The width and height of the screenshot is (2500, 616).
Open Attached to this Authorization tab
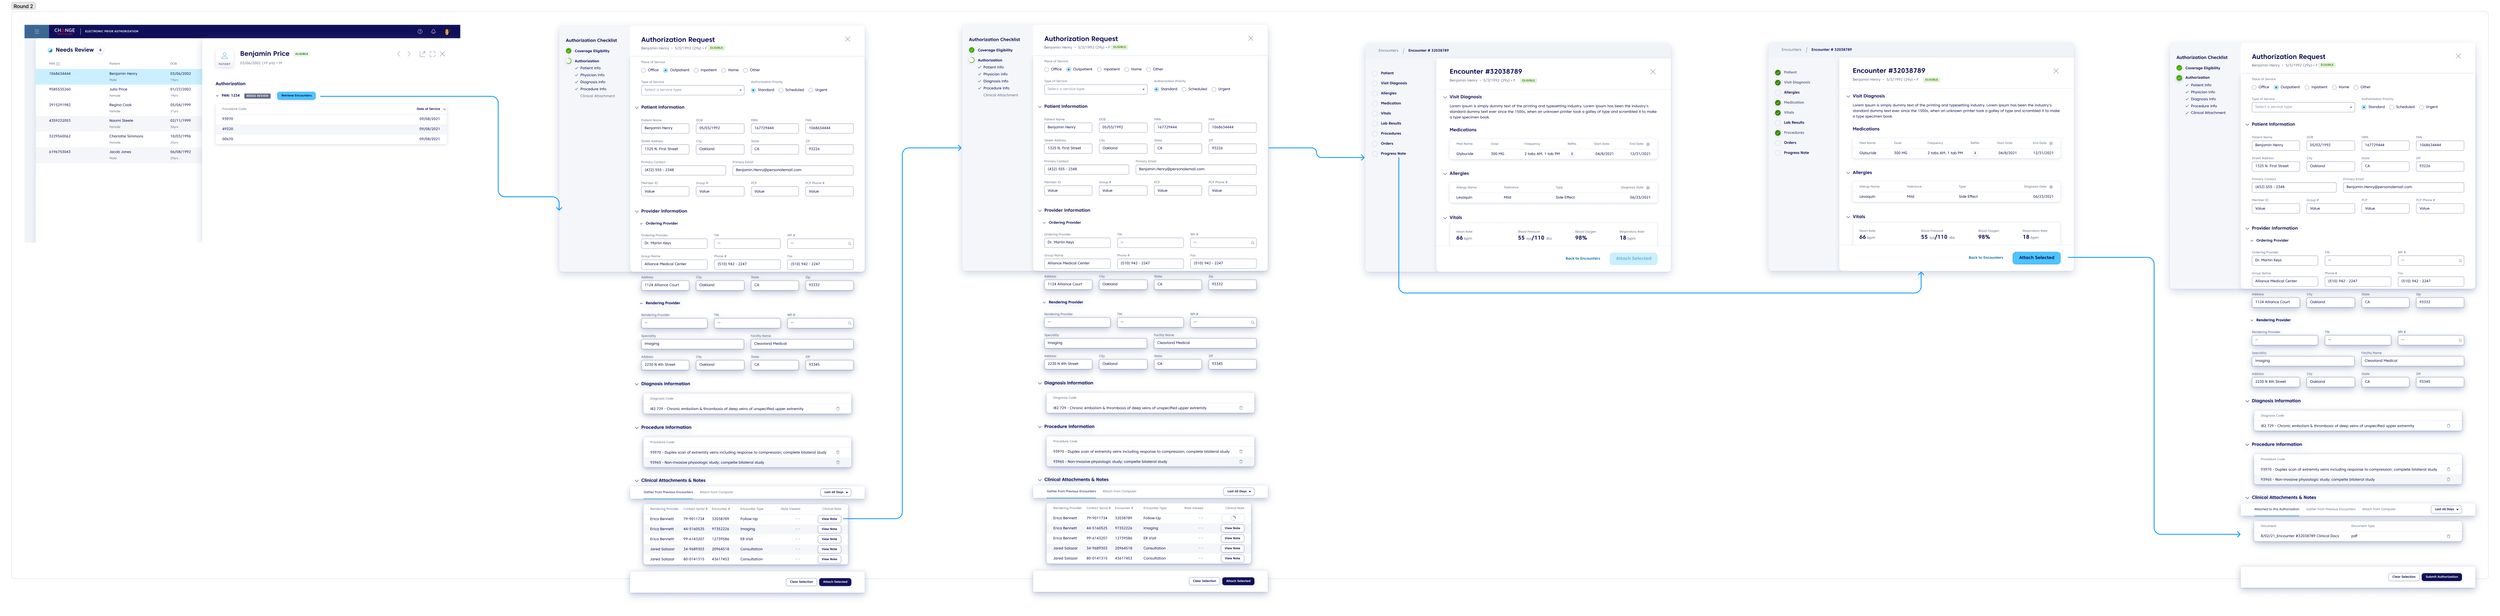[2277, 509]
